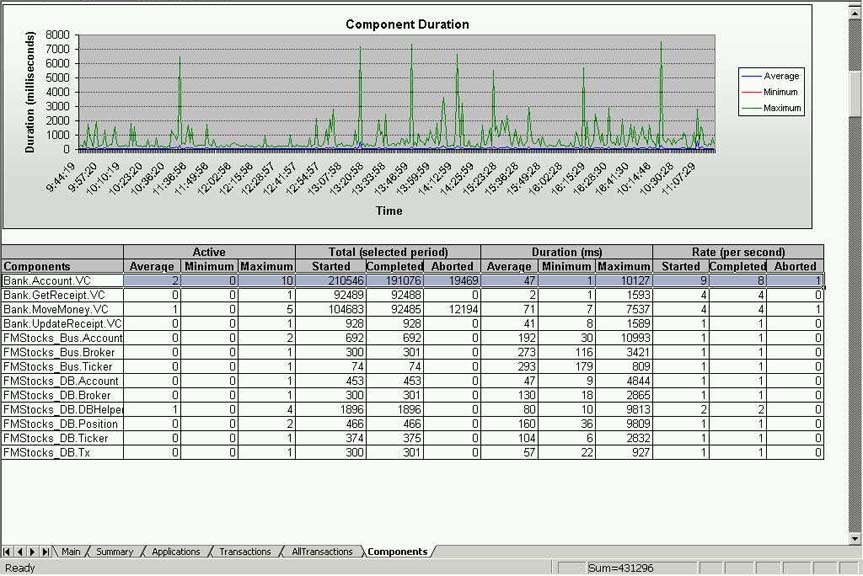Screen dimensions: 863x576
Task: Select the Bank.GetReceipt.VC cell
Action: 62,295
